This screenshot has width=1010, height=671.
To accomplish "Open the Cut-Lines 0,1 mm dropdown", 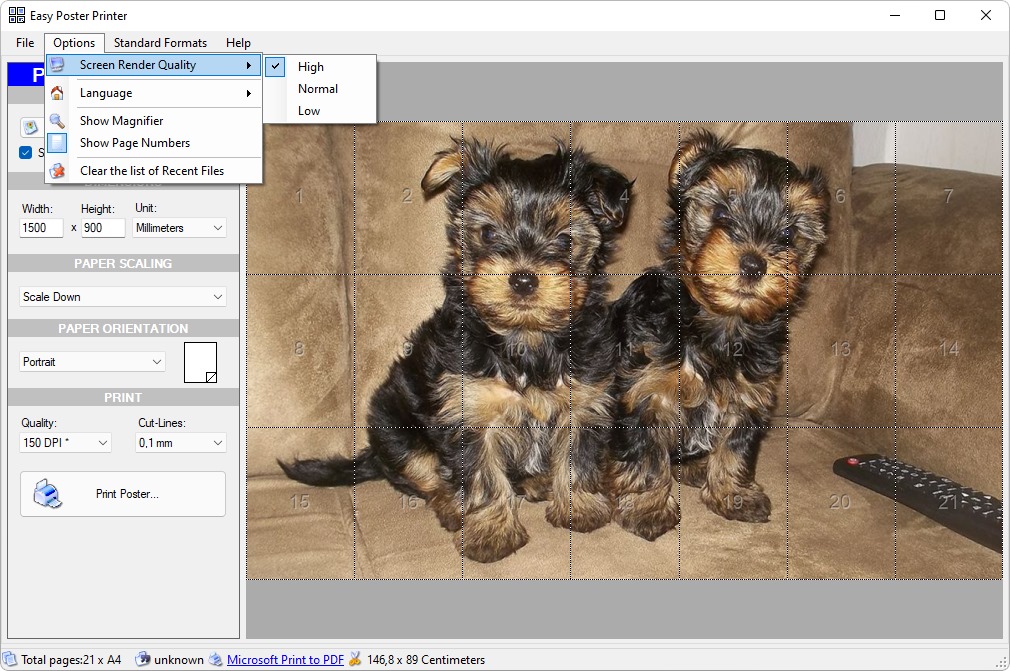I will (x=181, y=442).
